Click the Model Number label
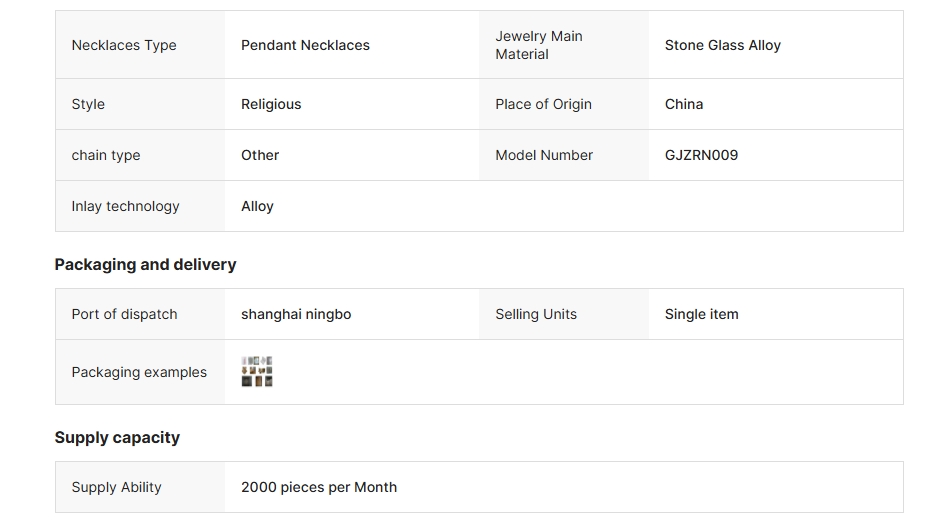The width and height of the screenshot is (943, 520). (544, 155)
